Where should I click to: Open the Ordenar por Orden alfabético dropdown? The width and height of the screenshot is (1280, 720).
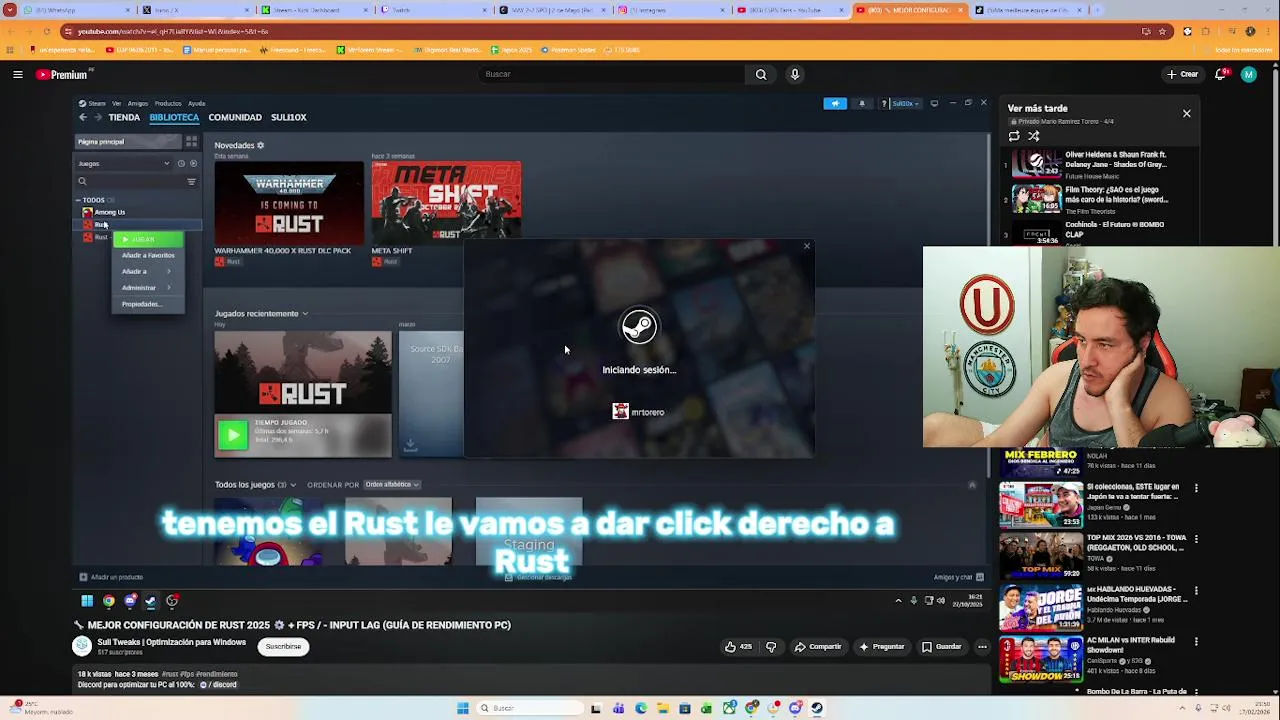click(392, 485)
